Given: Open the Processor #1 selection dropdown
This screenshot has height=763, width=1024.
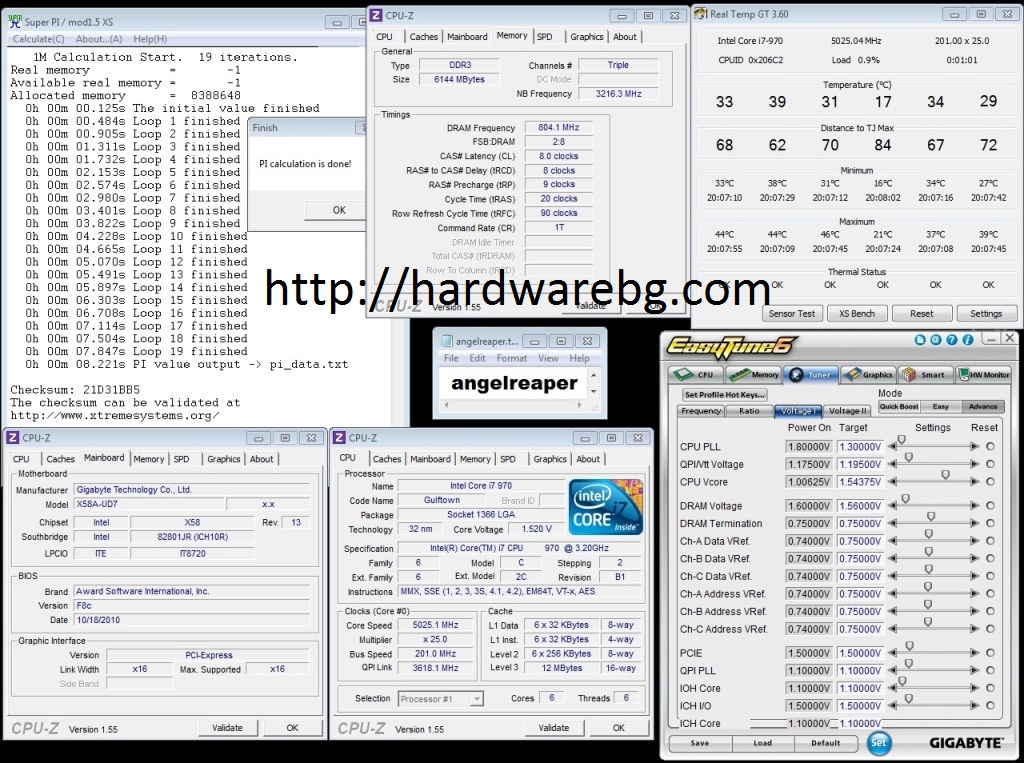Looking at the screenshot, I should point(441,699).
